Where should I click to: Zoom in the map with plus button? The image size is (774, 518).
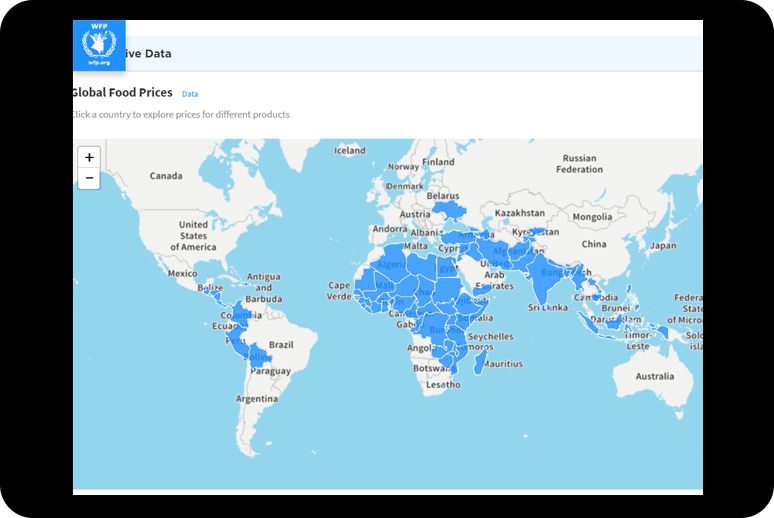(89, 157)
